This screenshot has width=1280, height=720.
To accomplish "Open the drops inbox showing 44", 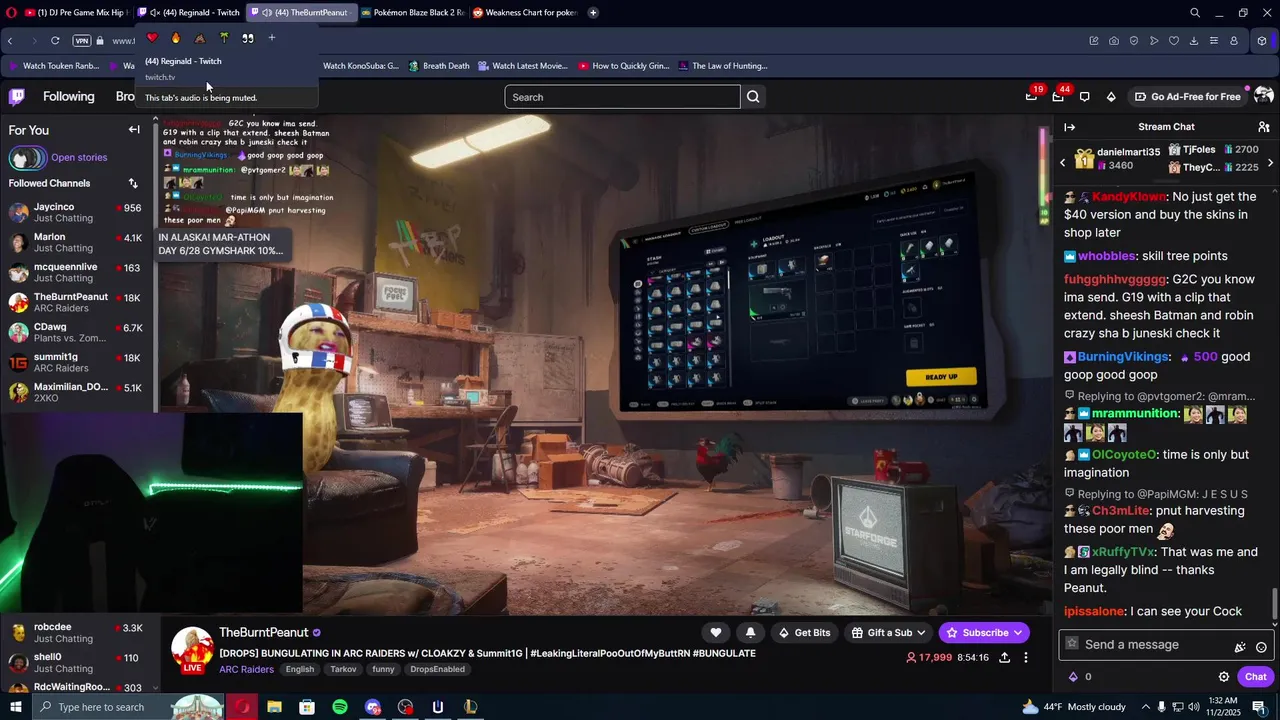I will [1058, 97].
